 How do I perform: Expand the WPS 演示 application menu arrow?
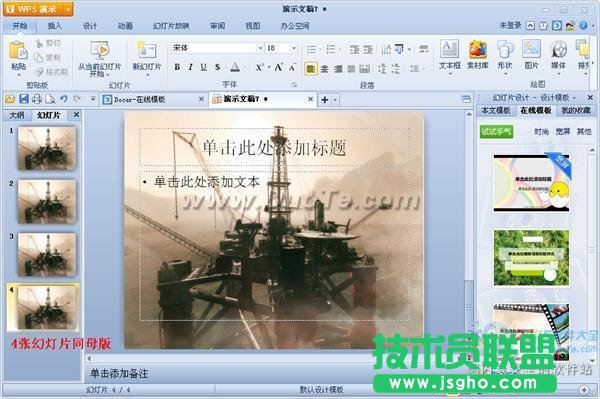(68, 9)
